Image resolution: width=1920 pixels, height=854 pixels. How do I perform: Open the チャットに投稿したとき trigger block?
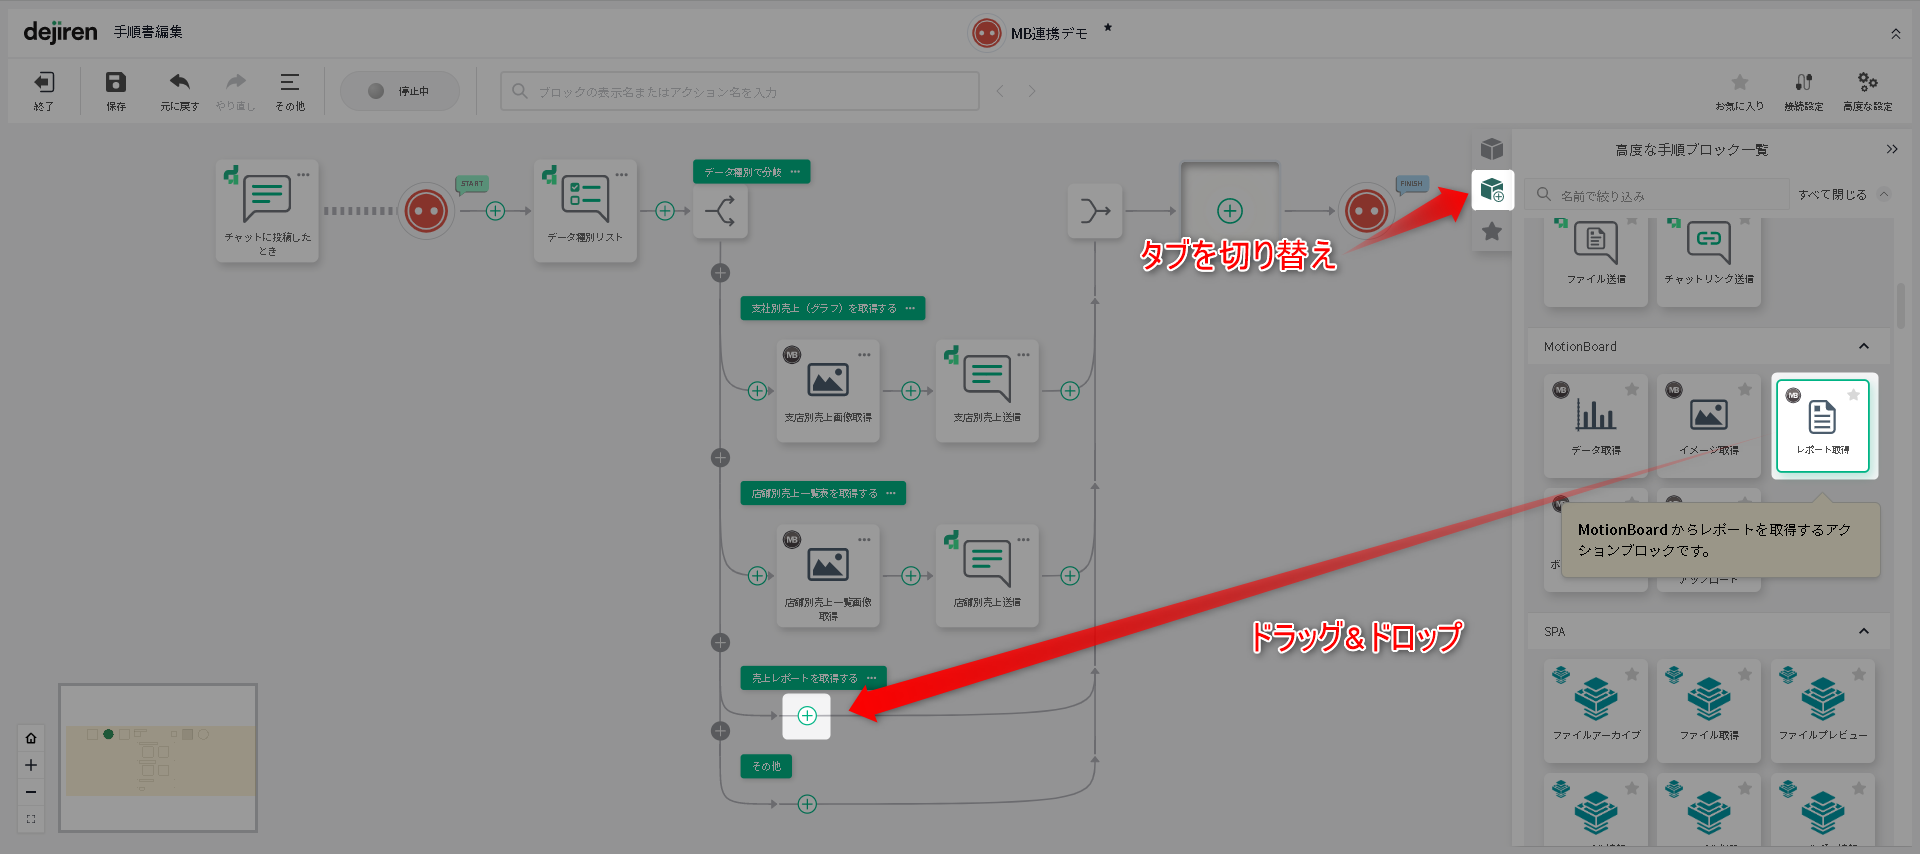267,211
